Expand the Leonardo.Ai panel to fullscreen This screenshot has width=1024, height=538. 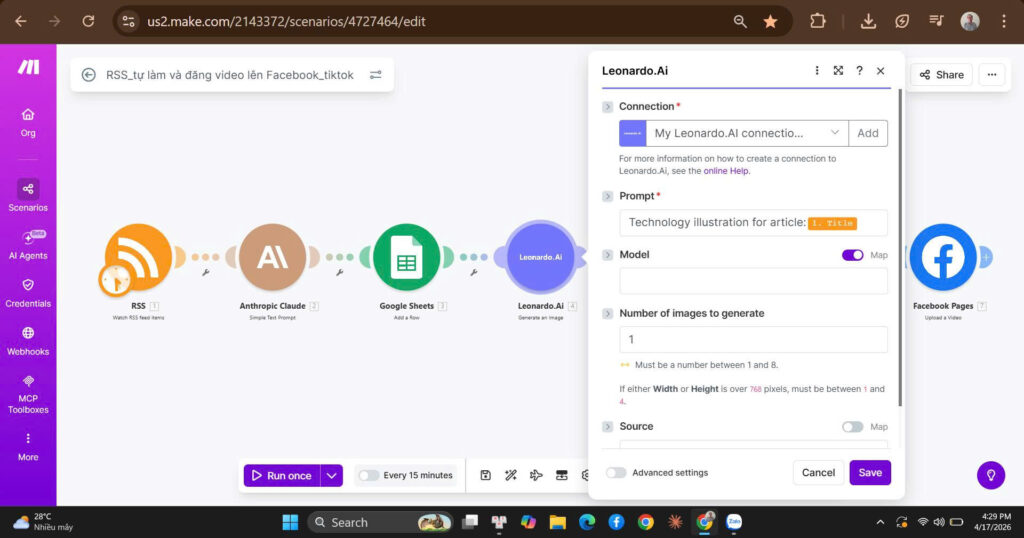pos(838,71)
